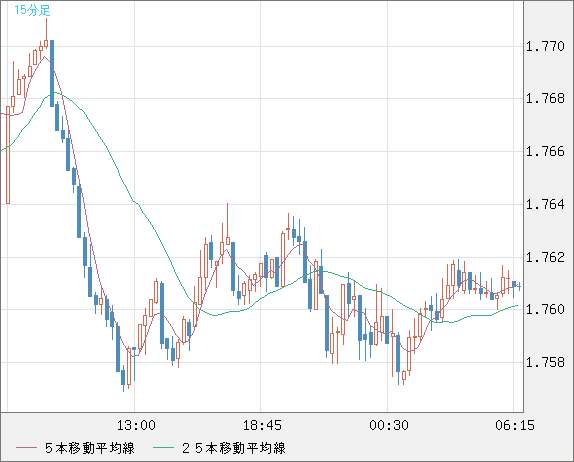Click the 1.764 price axis label
The width and height of the screenshot is (574, 462).
(545, 204)
